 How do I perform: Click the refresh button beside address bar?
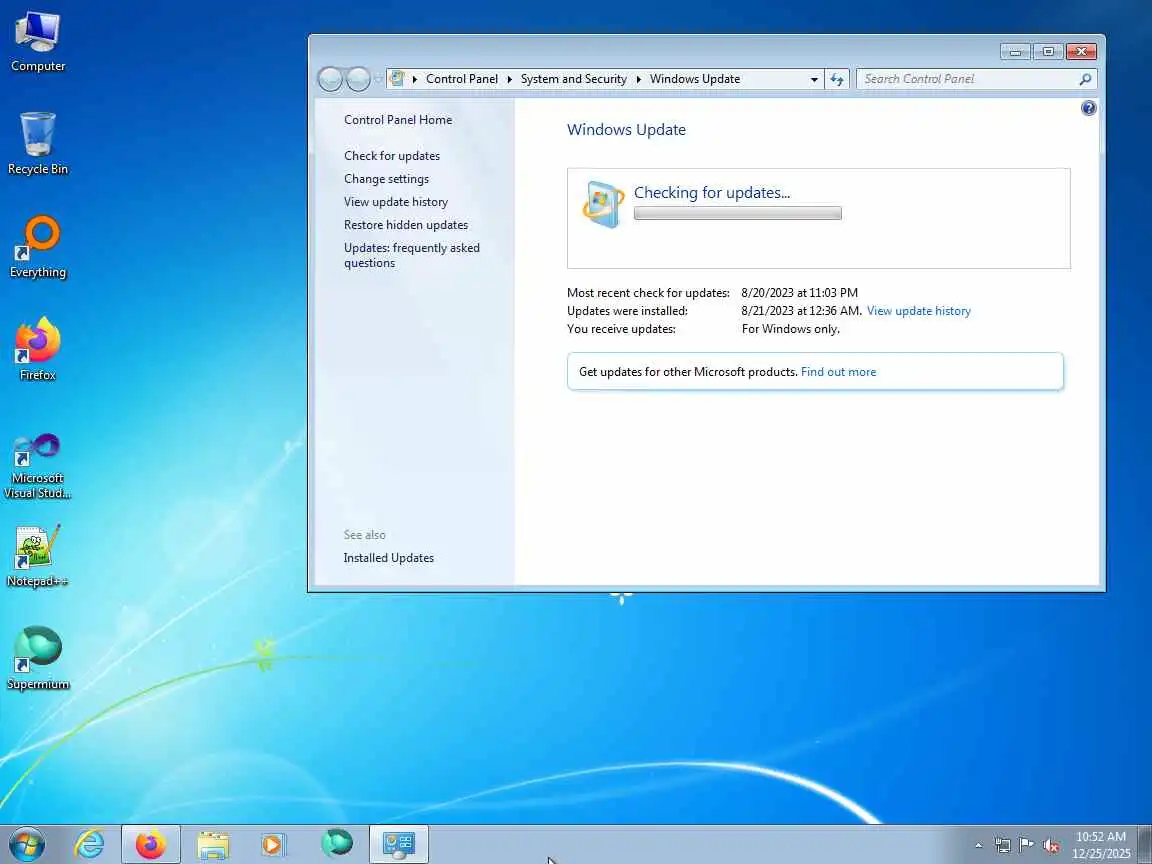[837, 79]
